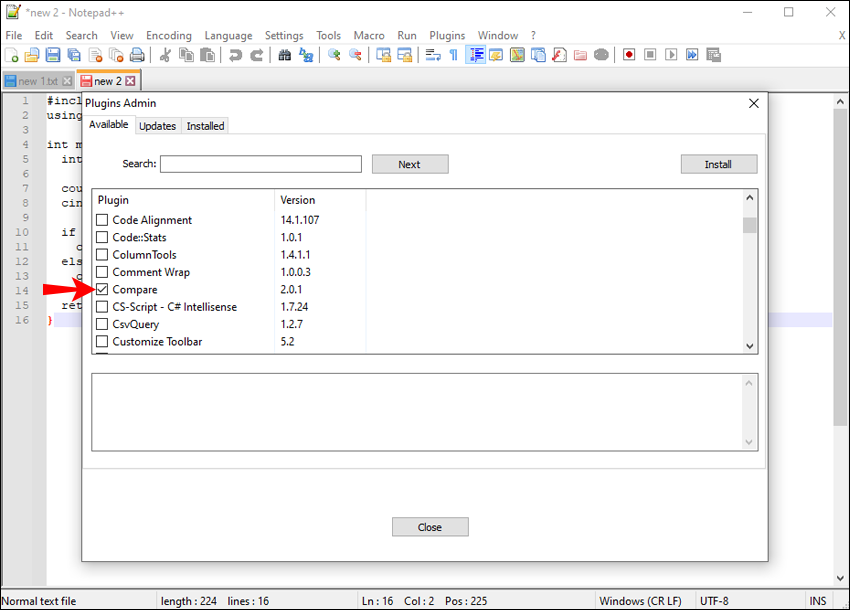
Task: Open Find with the binoculars icon
Action: pos(285,55)
